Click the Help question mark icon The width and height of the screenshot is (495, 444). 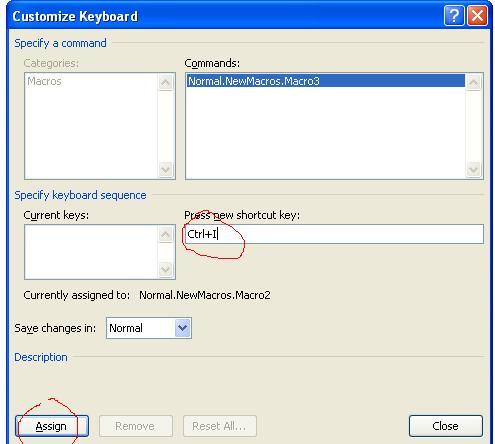click(x=454, y=16)
